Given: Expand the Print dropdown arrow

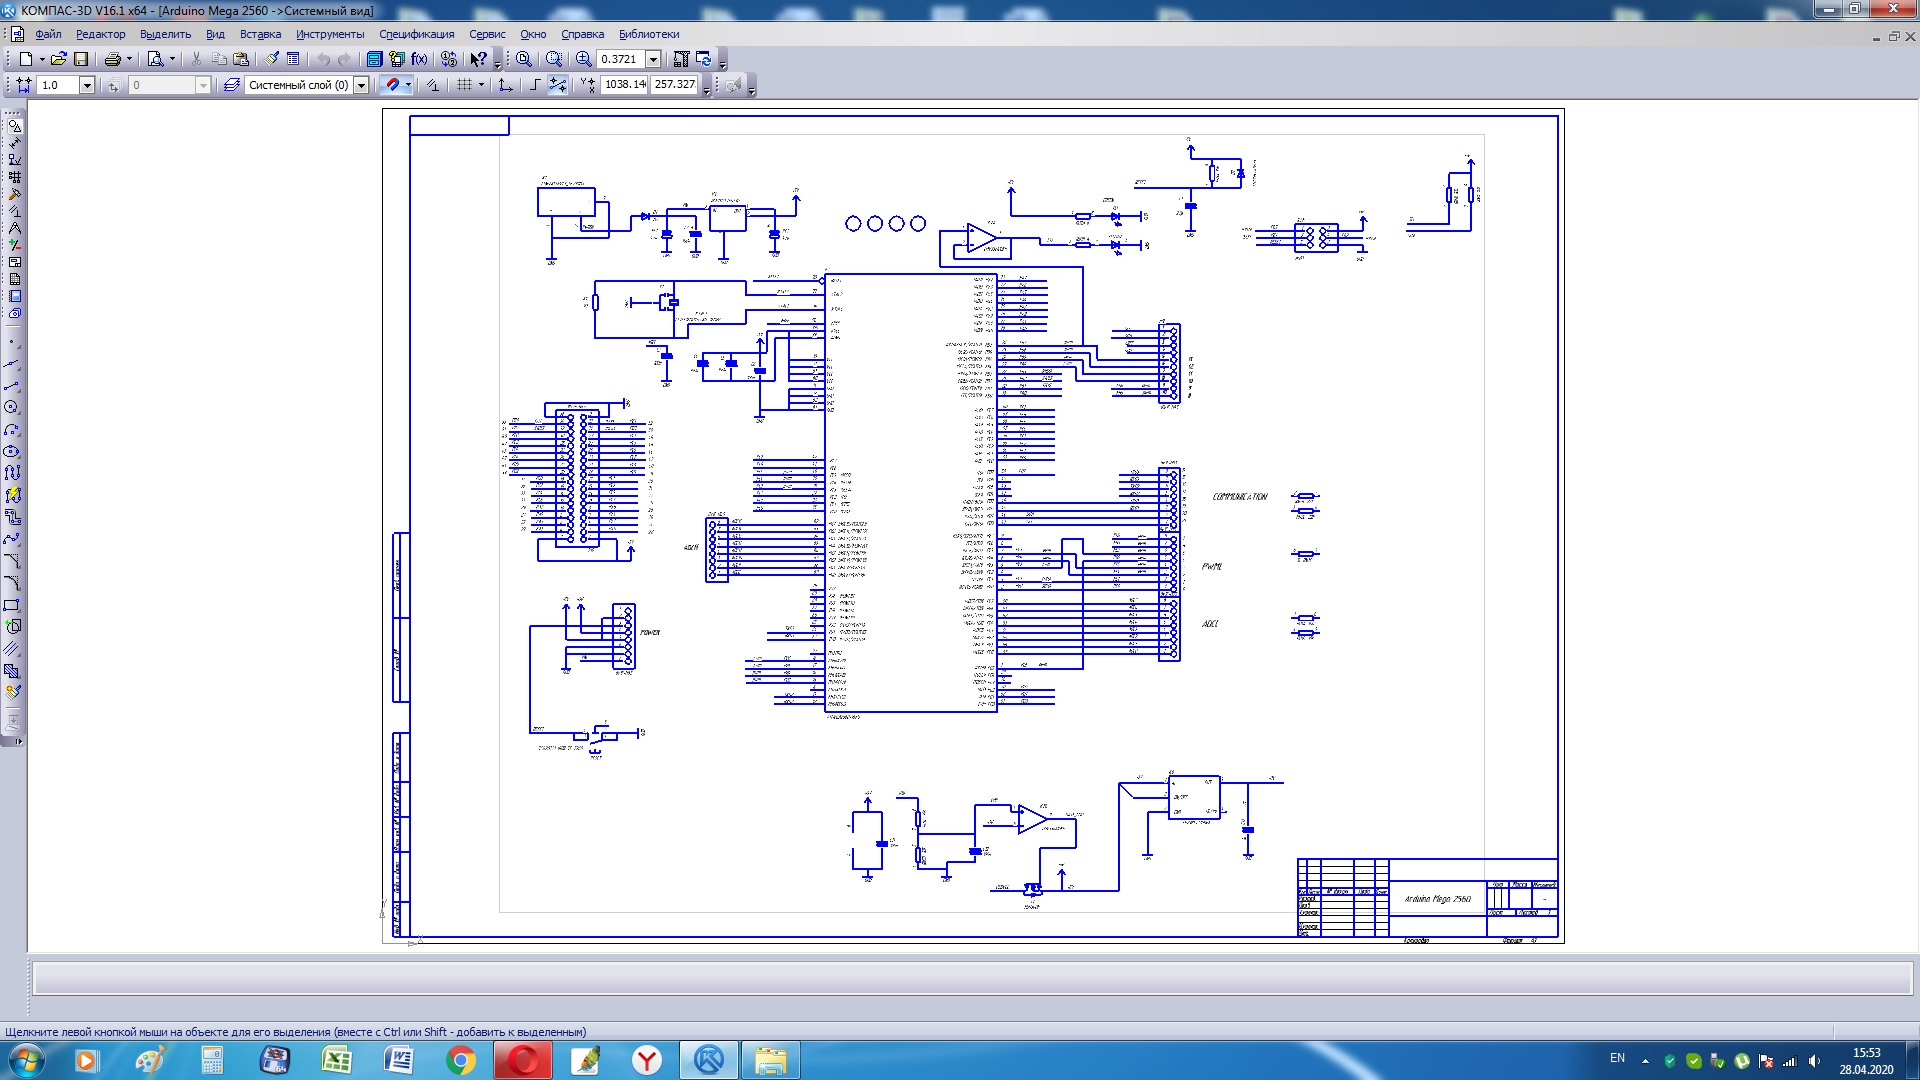Looking at the screenshot, I should (129, 59).
